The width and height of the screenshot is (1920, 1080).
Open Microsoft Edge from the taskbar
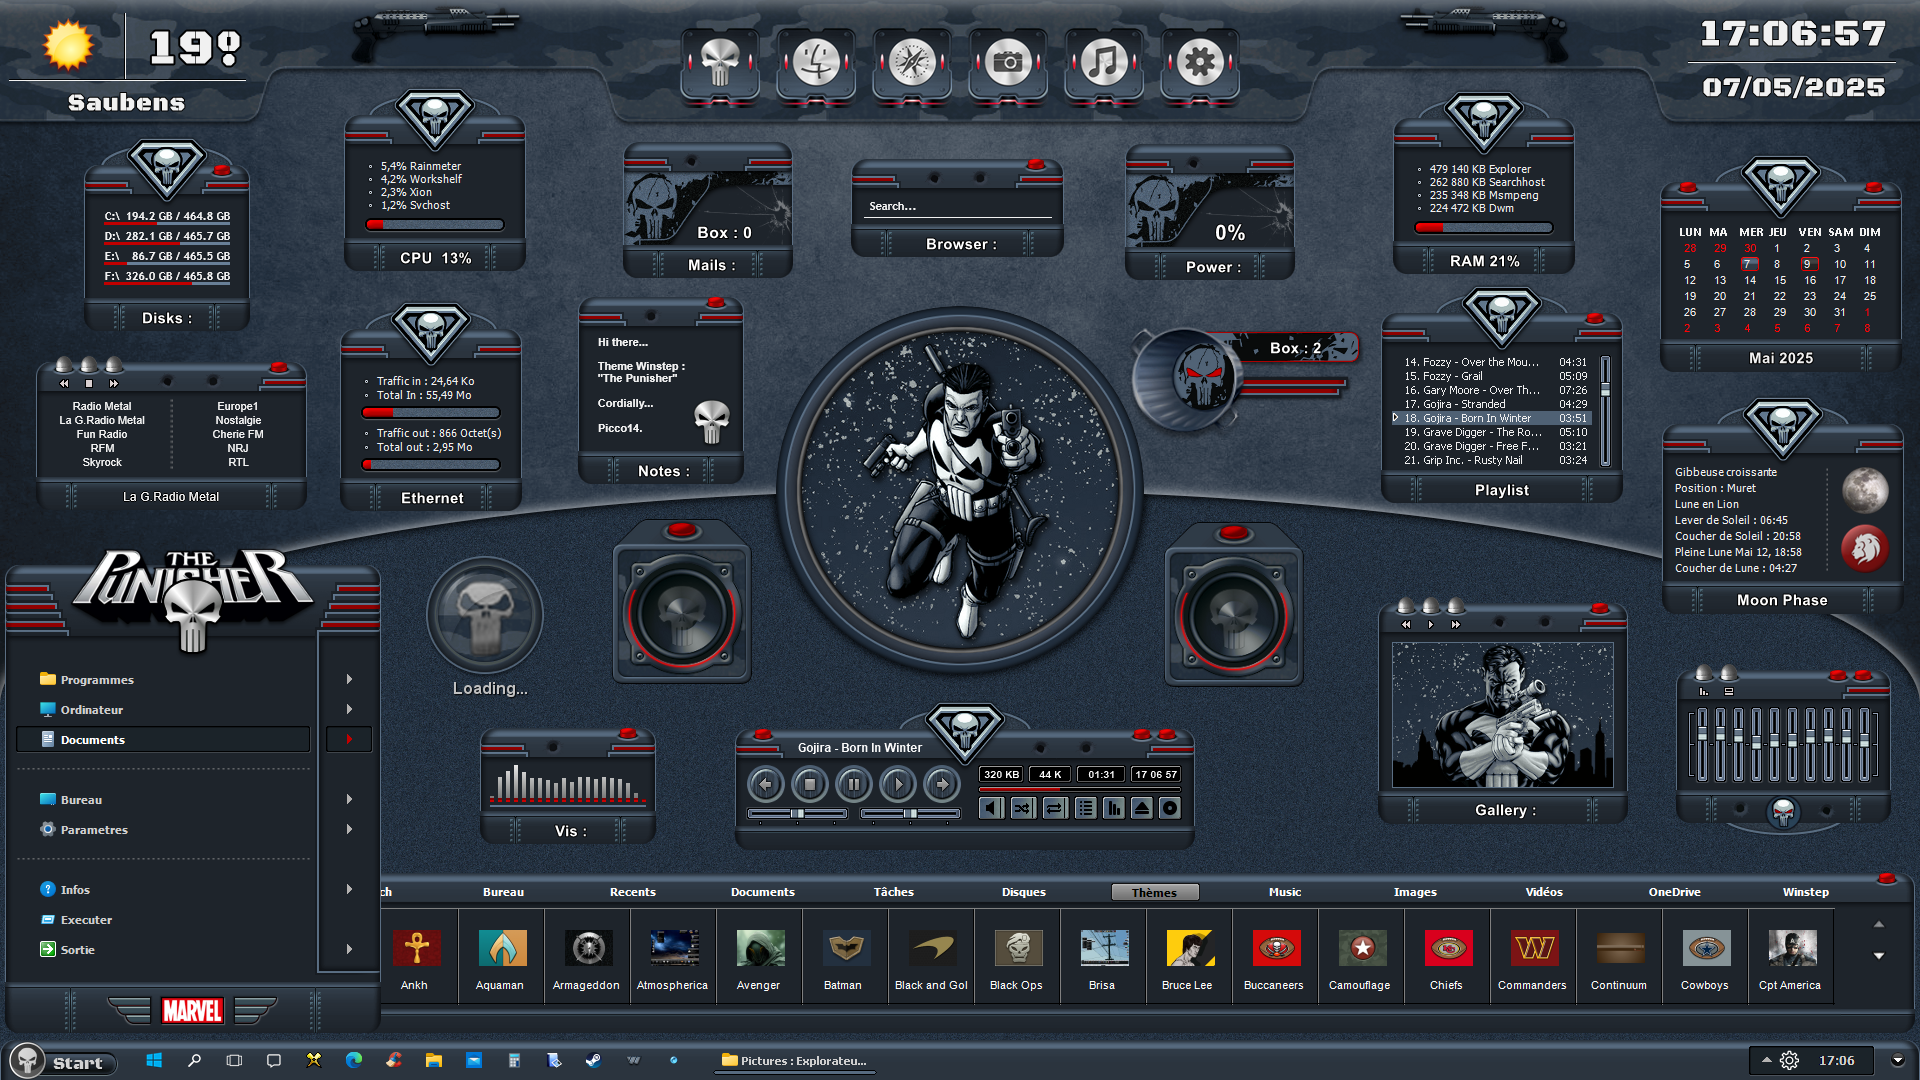click(x=354, y=1060)
